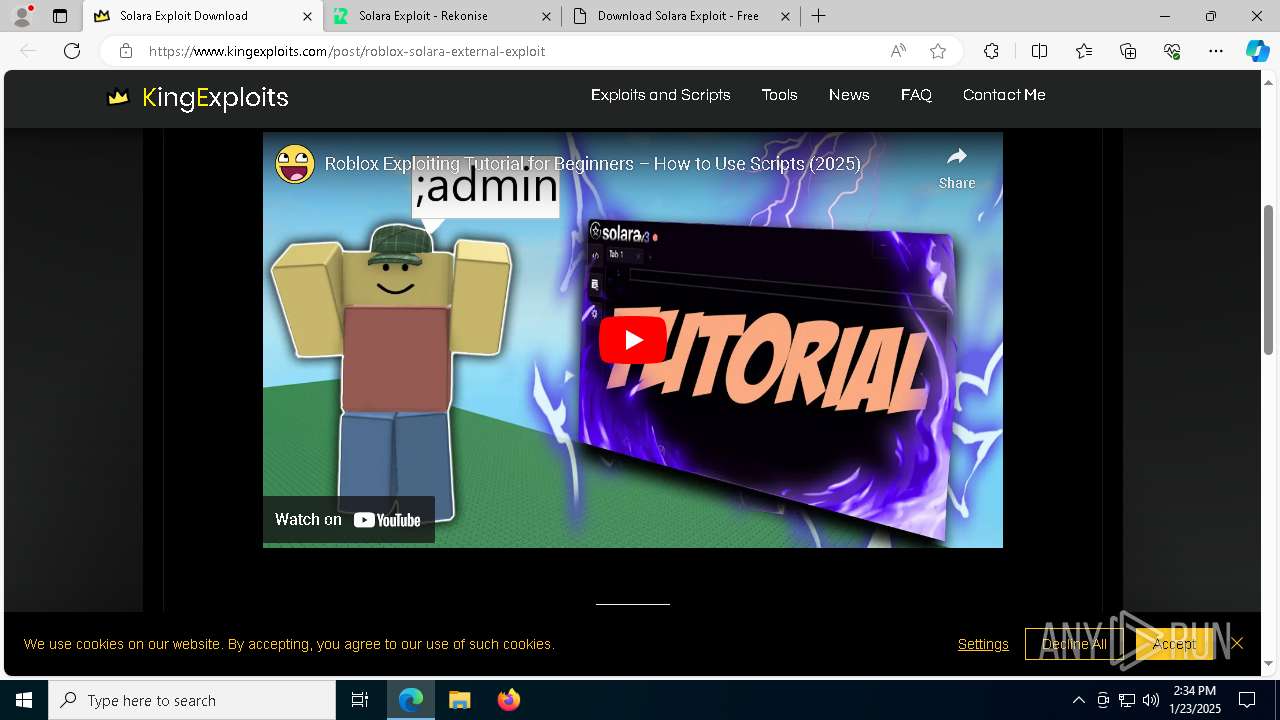This screenshot has height=720, width=1280.
Task: Open the tab actions menu icon
Action: (x=60, y=16)
